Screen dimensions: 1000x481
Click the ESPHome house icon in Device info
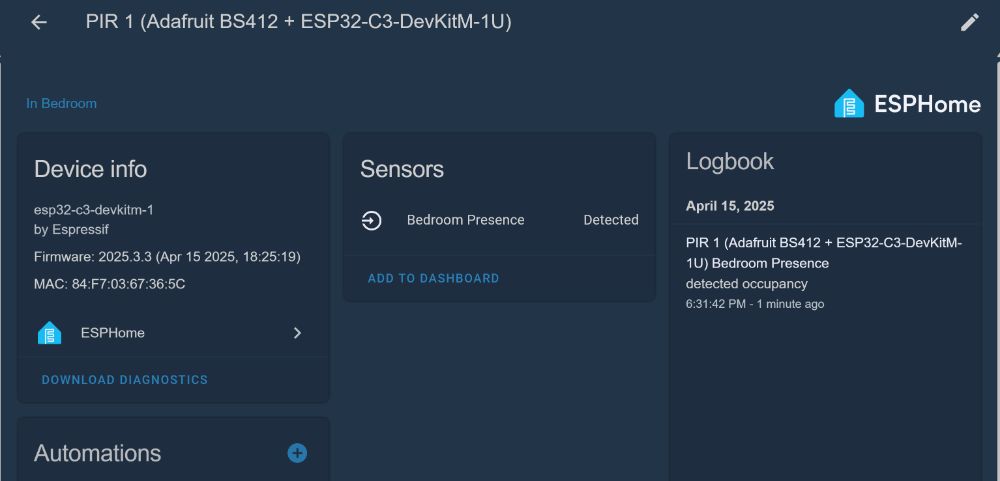49,333
